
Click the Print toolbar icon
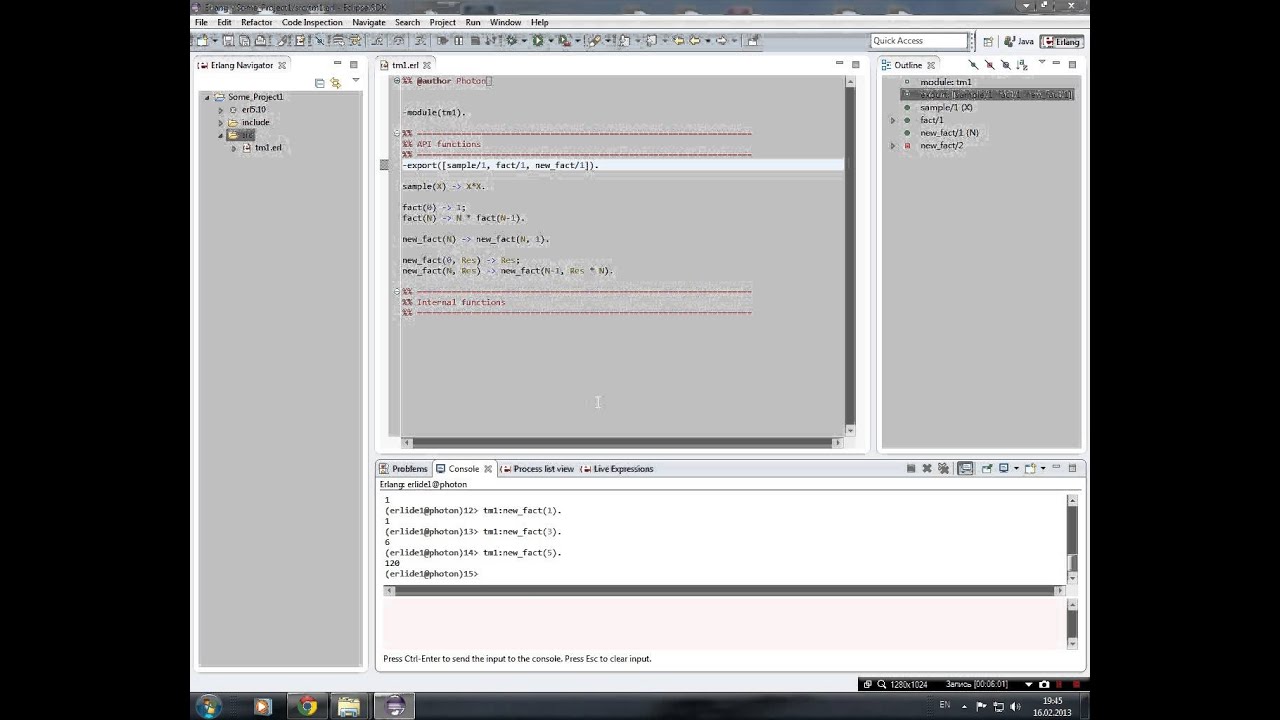[260, 41]
